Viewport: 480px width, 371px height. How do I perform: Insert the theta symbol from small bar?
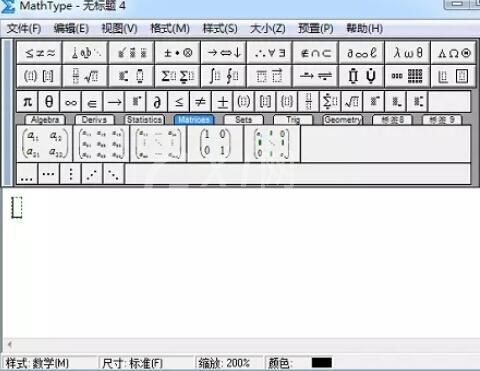(x=49, y=101)
